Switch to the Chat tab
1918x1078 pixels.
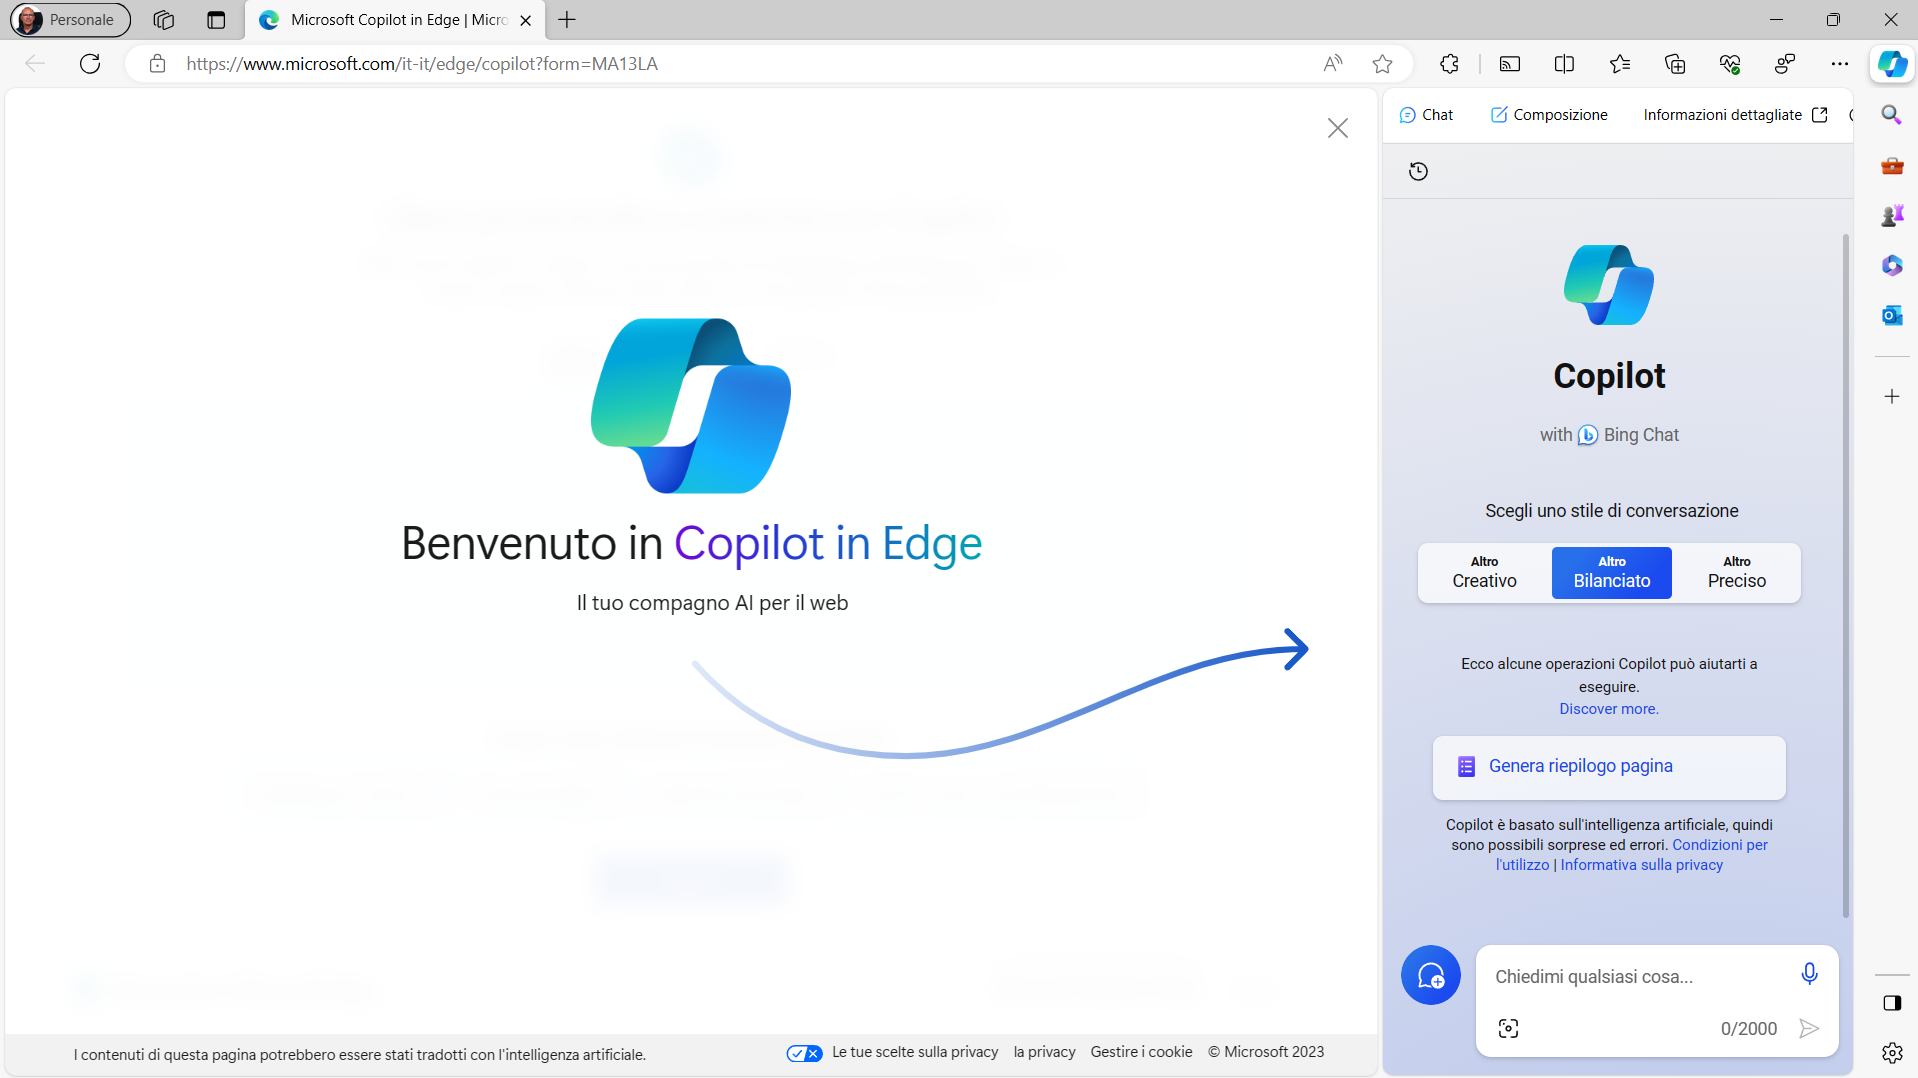click(x=1426, y=115)
